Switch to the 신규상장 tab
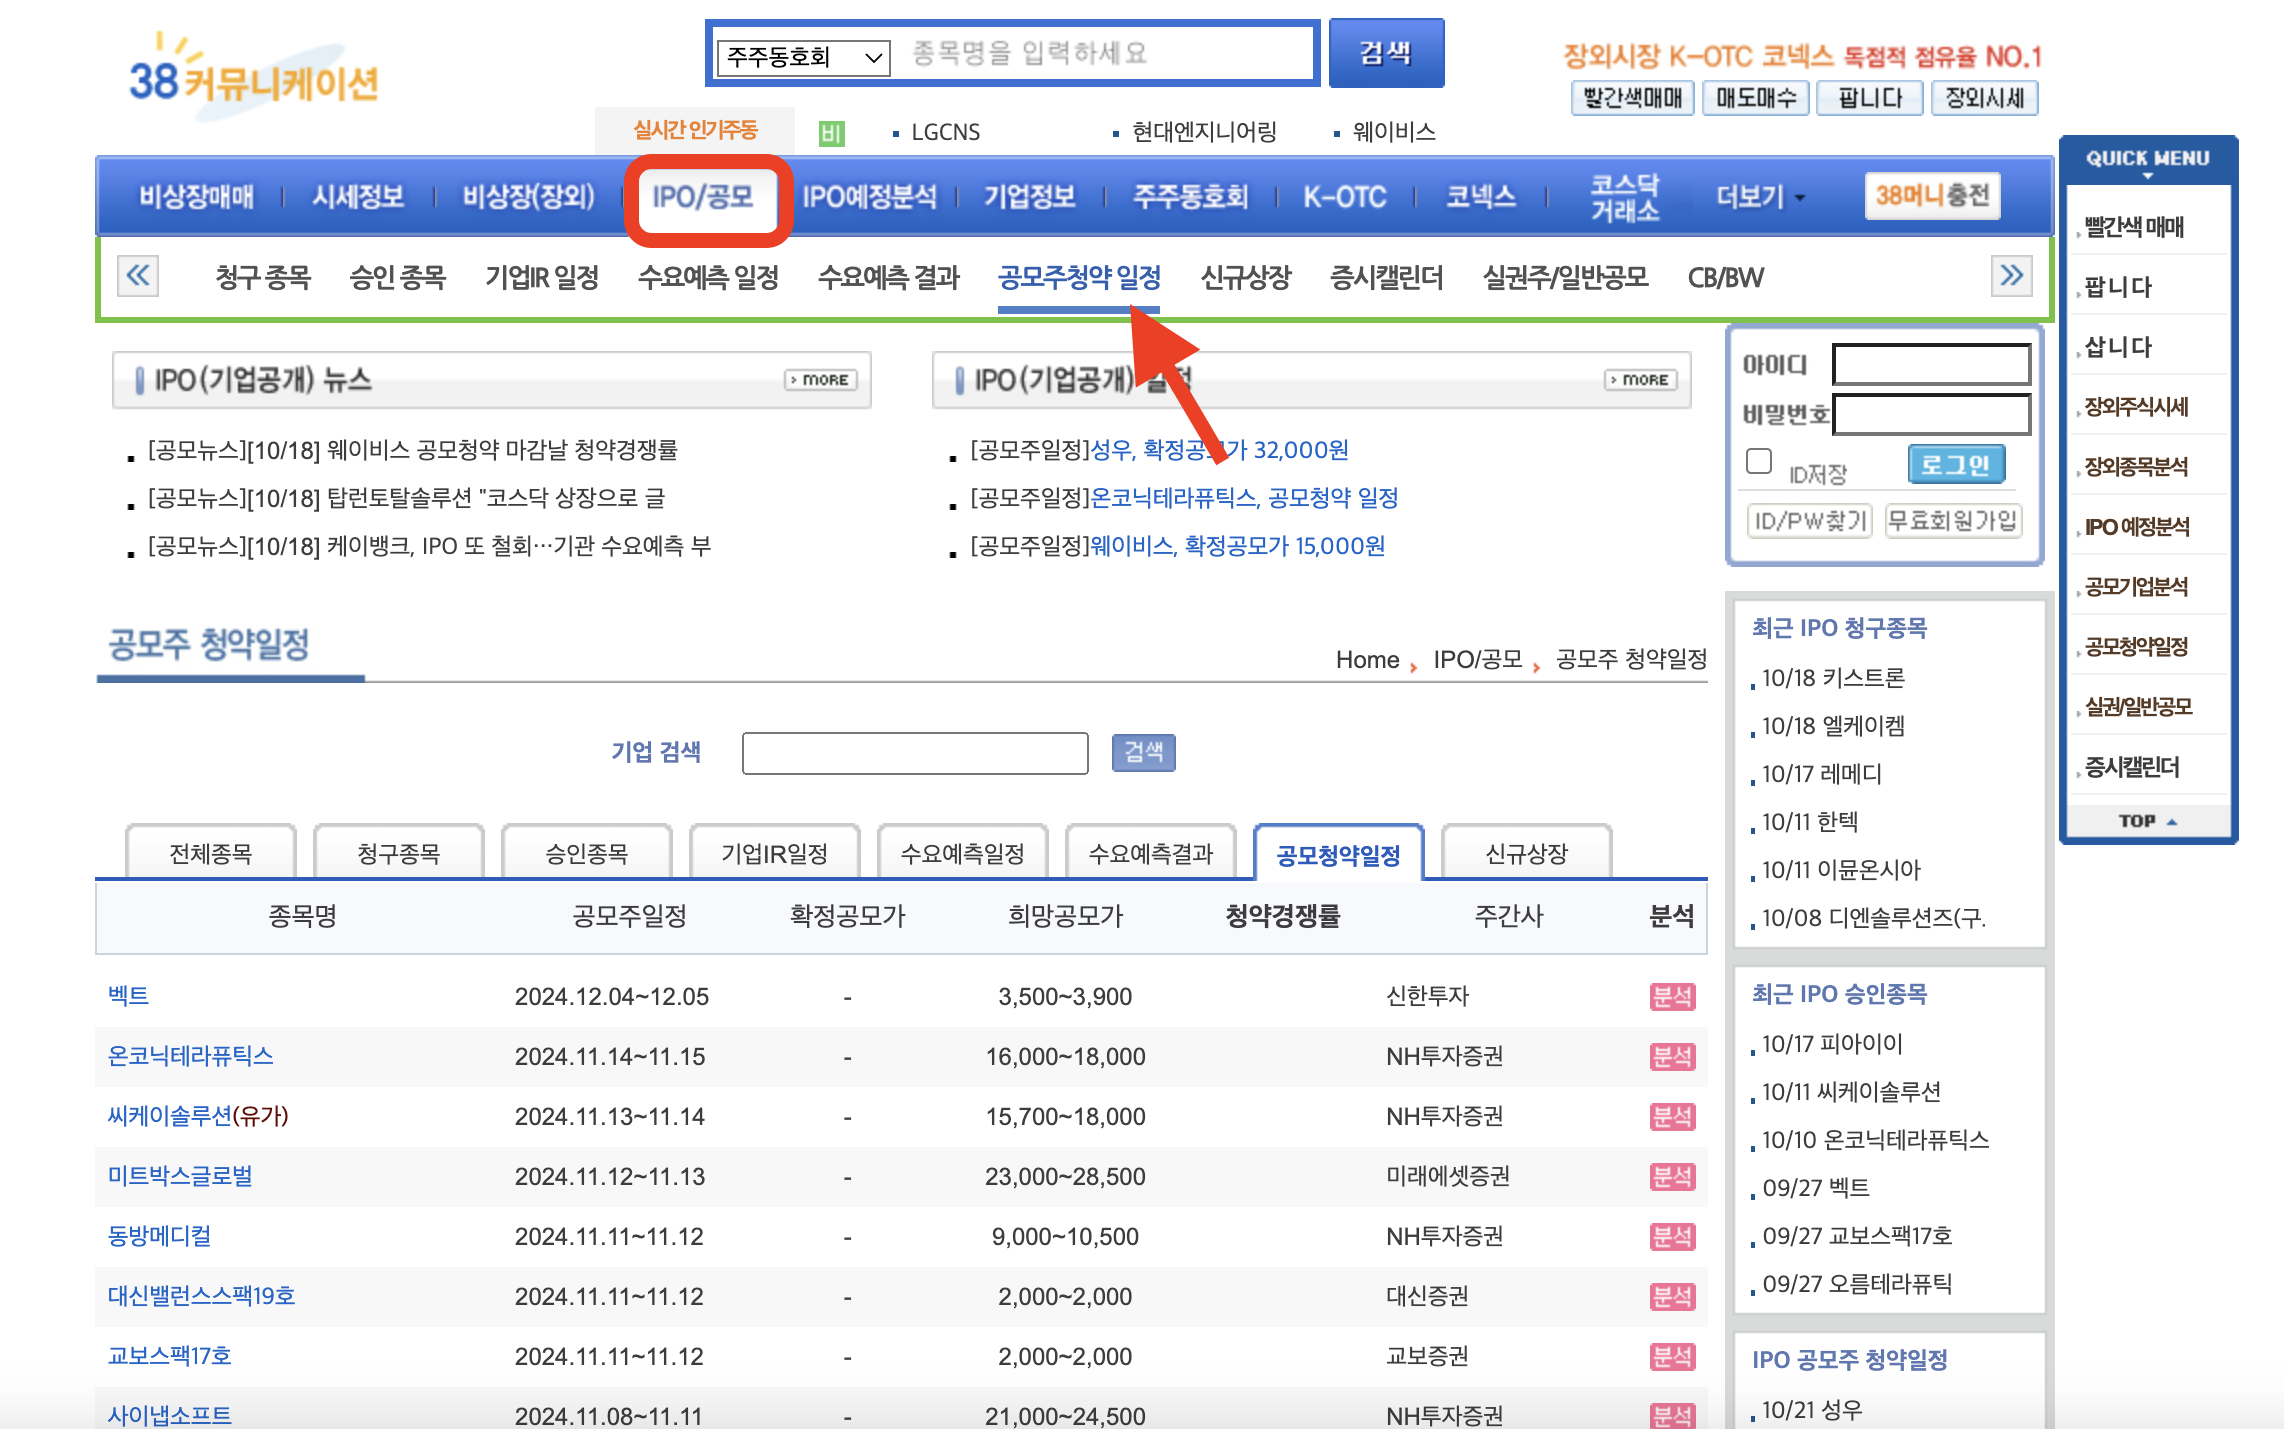 coord(1527,852)
